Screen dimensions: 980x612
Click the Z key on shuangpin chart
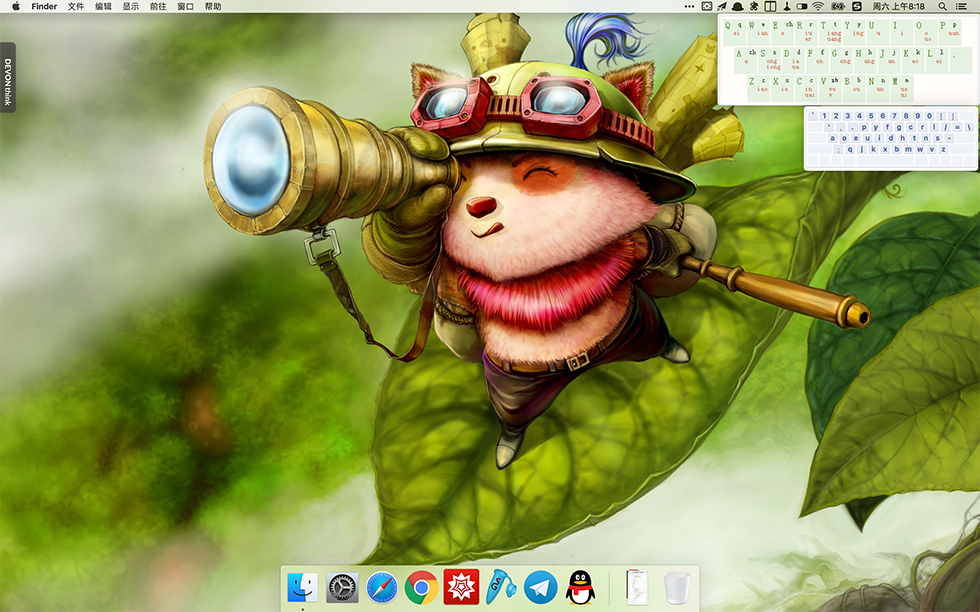pos(759,89)
